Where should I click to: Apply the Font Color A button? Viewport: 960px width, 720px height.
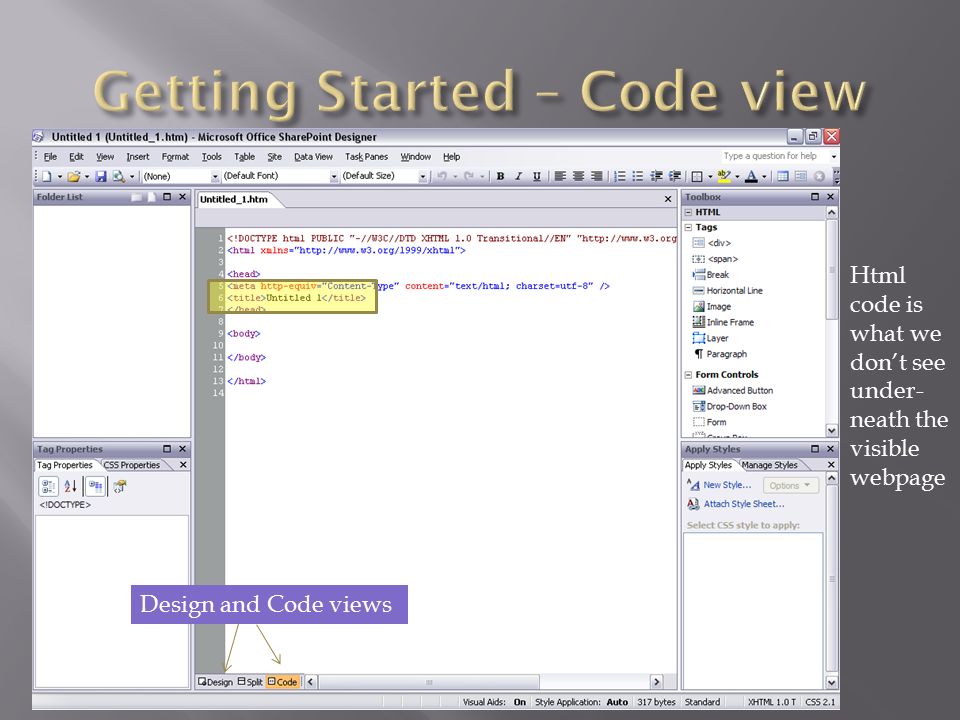[x=751, y=176]
